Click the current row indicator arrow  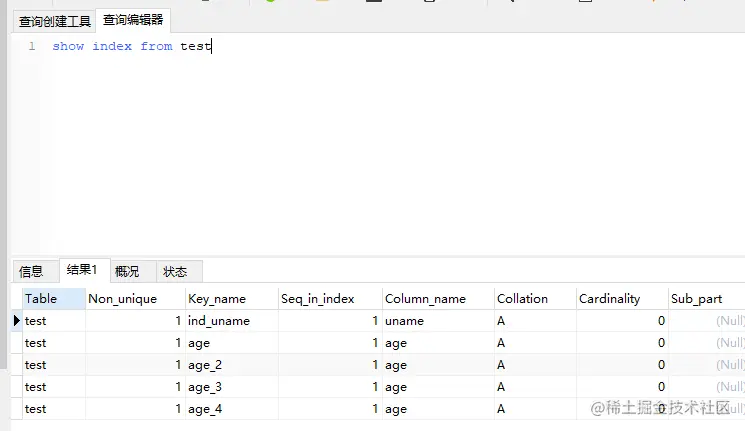click(x=16, y=321)
